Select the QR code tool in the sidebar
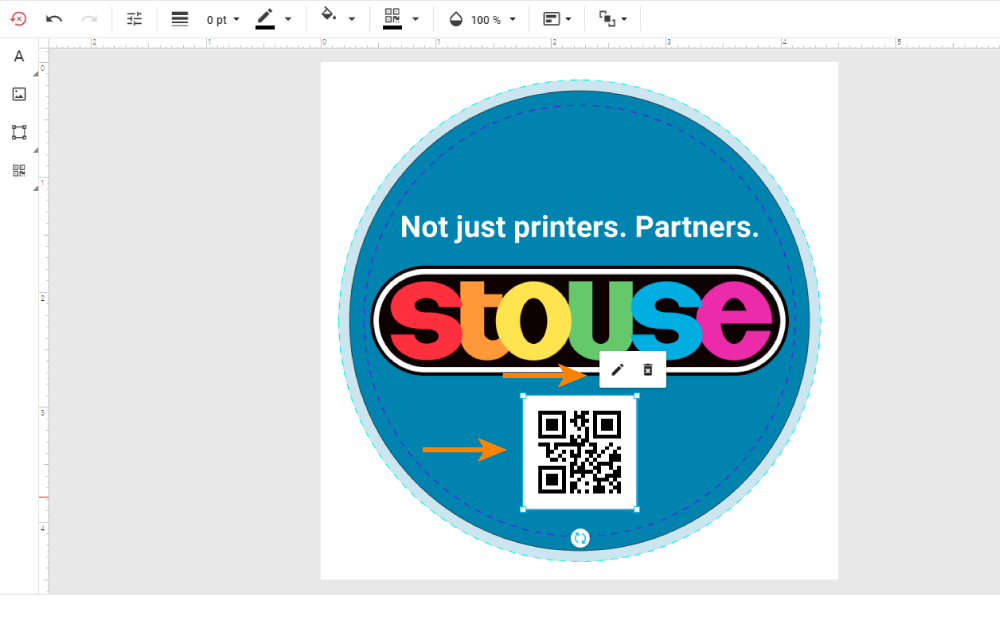The image size is (1000, 631). tap(19, 170)
